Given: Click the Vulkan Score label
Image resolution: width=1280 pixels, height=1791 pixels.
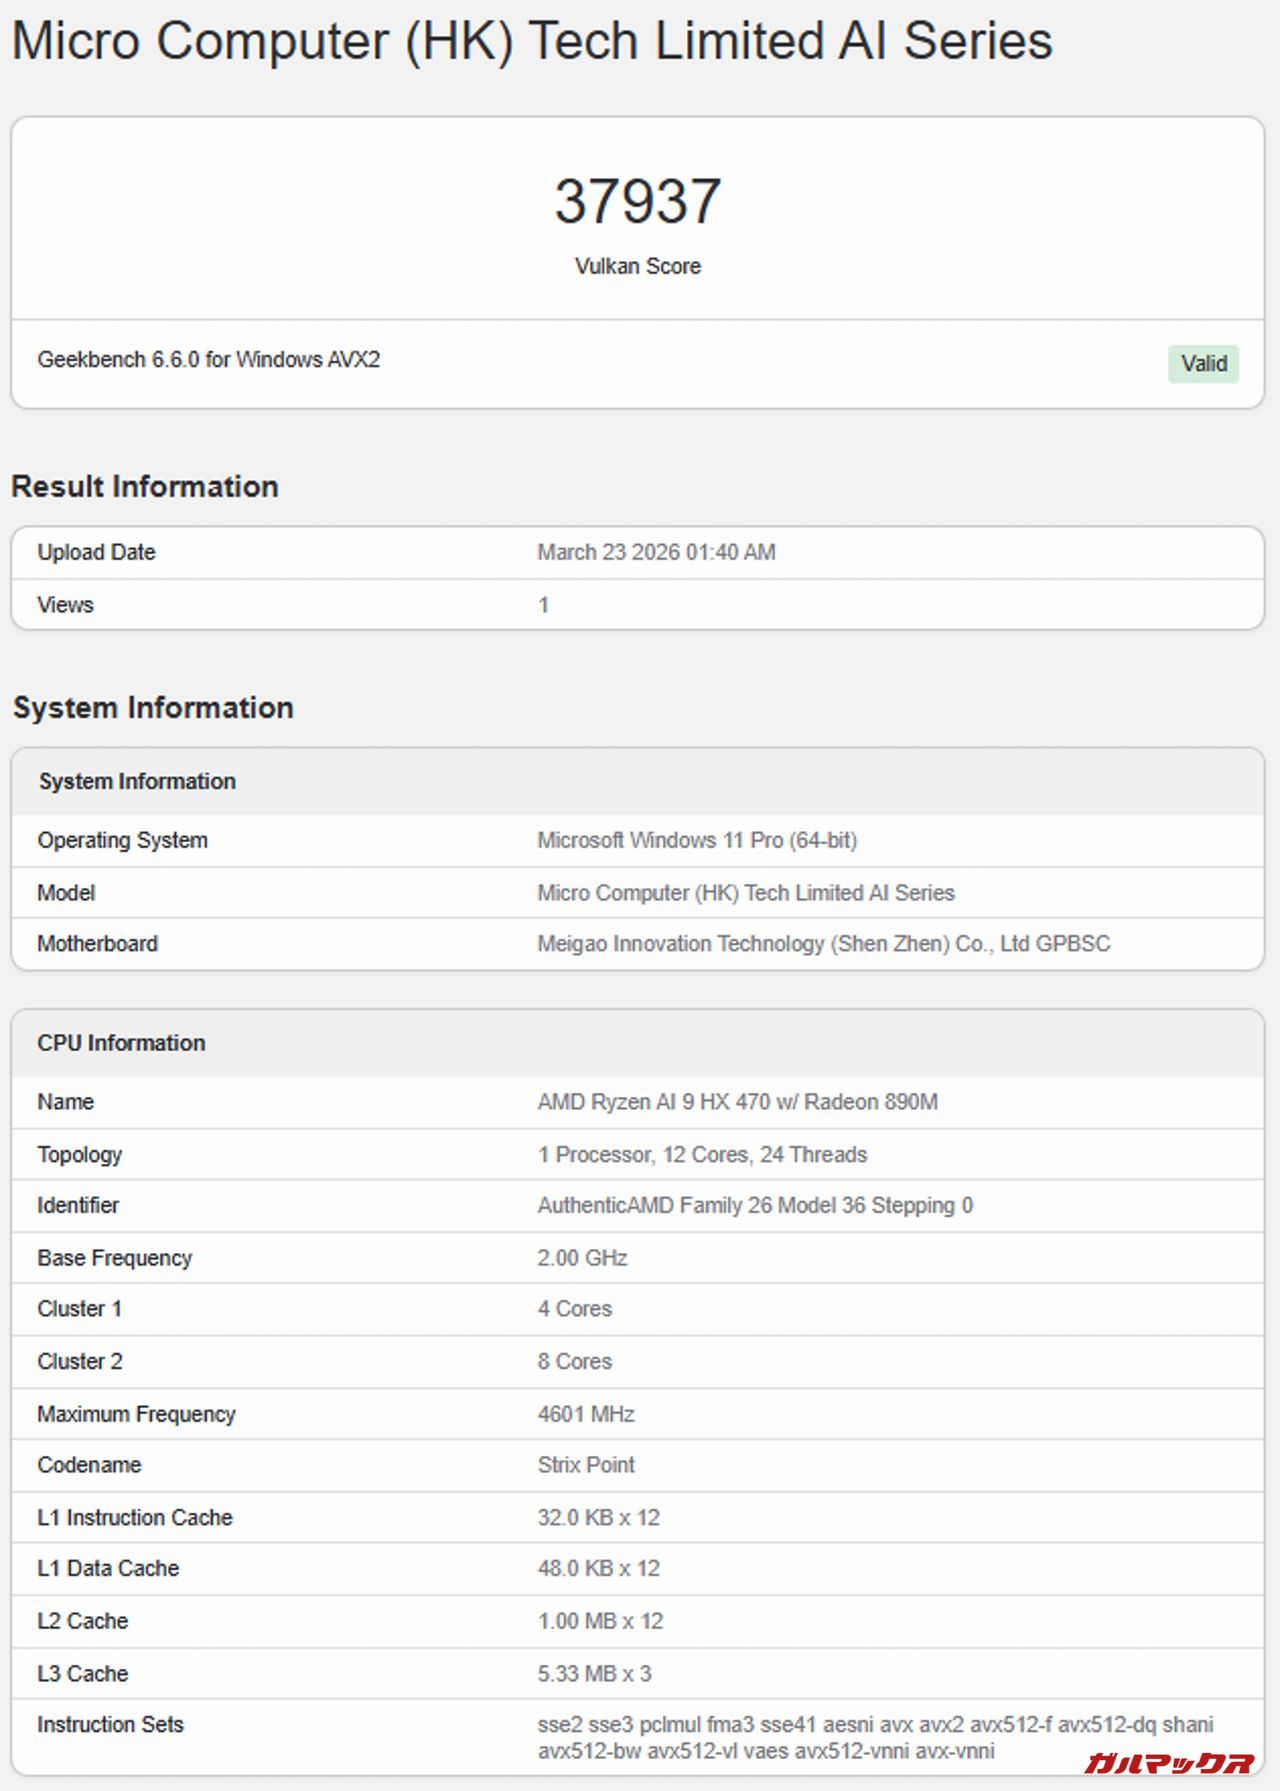Looking at the screenshot, I should tap(637, 266).
